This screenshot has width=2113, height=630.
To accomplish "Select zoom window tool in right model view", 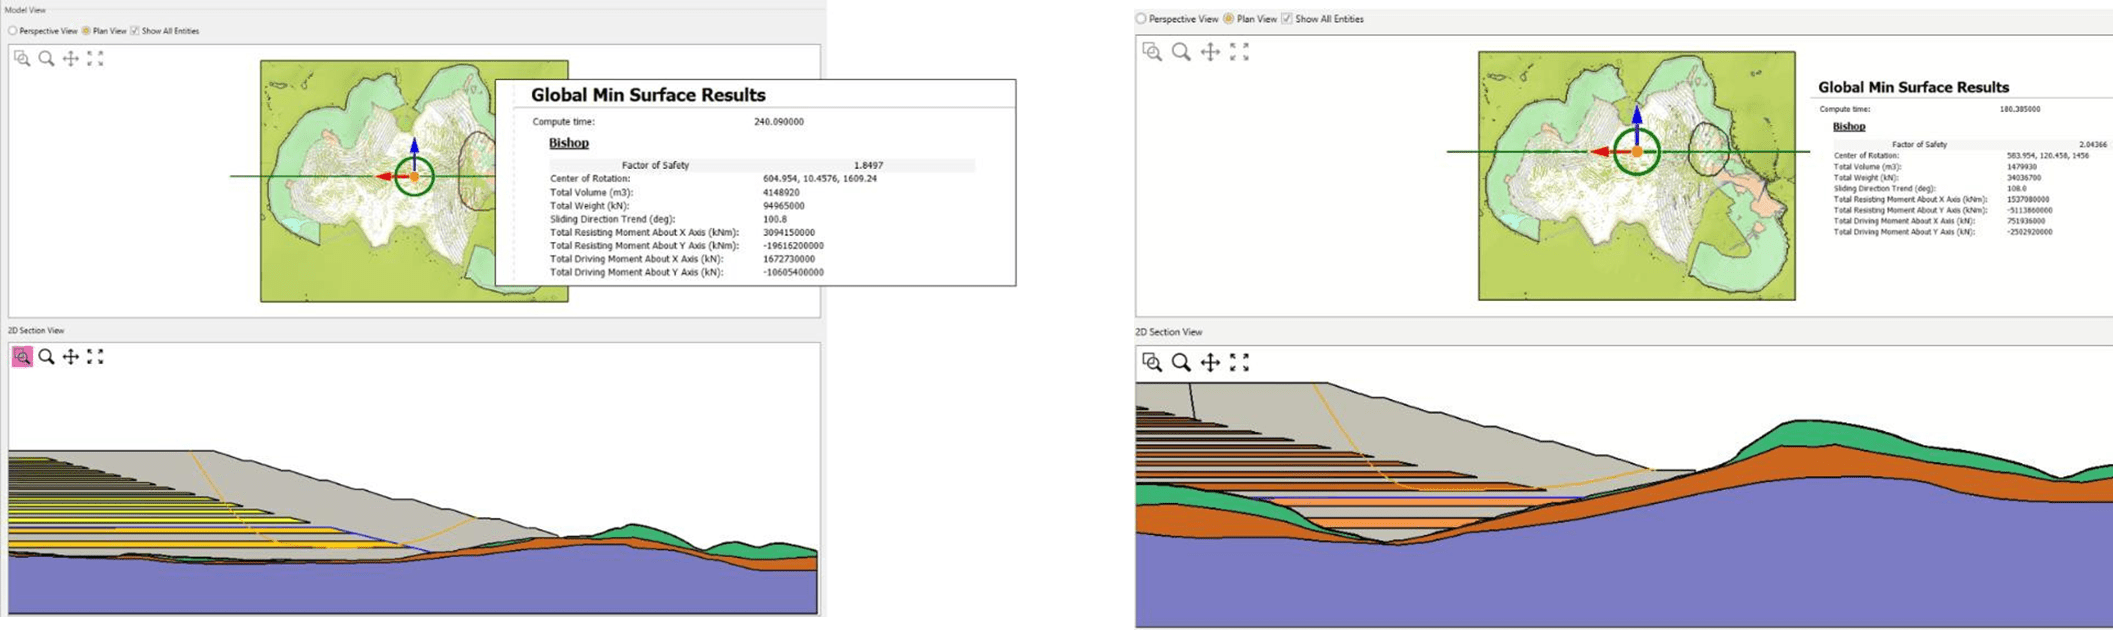I will click(1152, 51).
